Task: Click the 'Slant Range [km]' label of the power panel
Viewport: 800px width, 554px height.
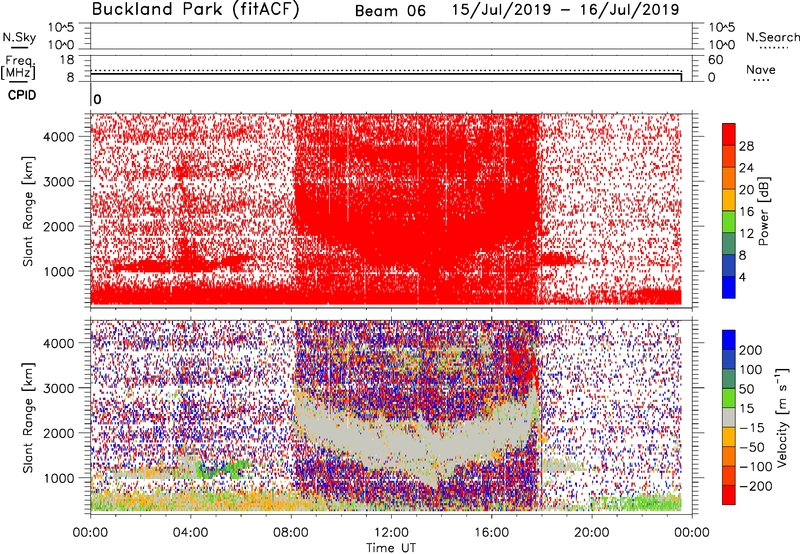Action: click(28, 211)
